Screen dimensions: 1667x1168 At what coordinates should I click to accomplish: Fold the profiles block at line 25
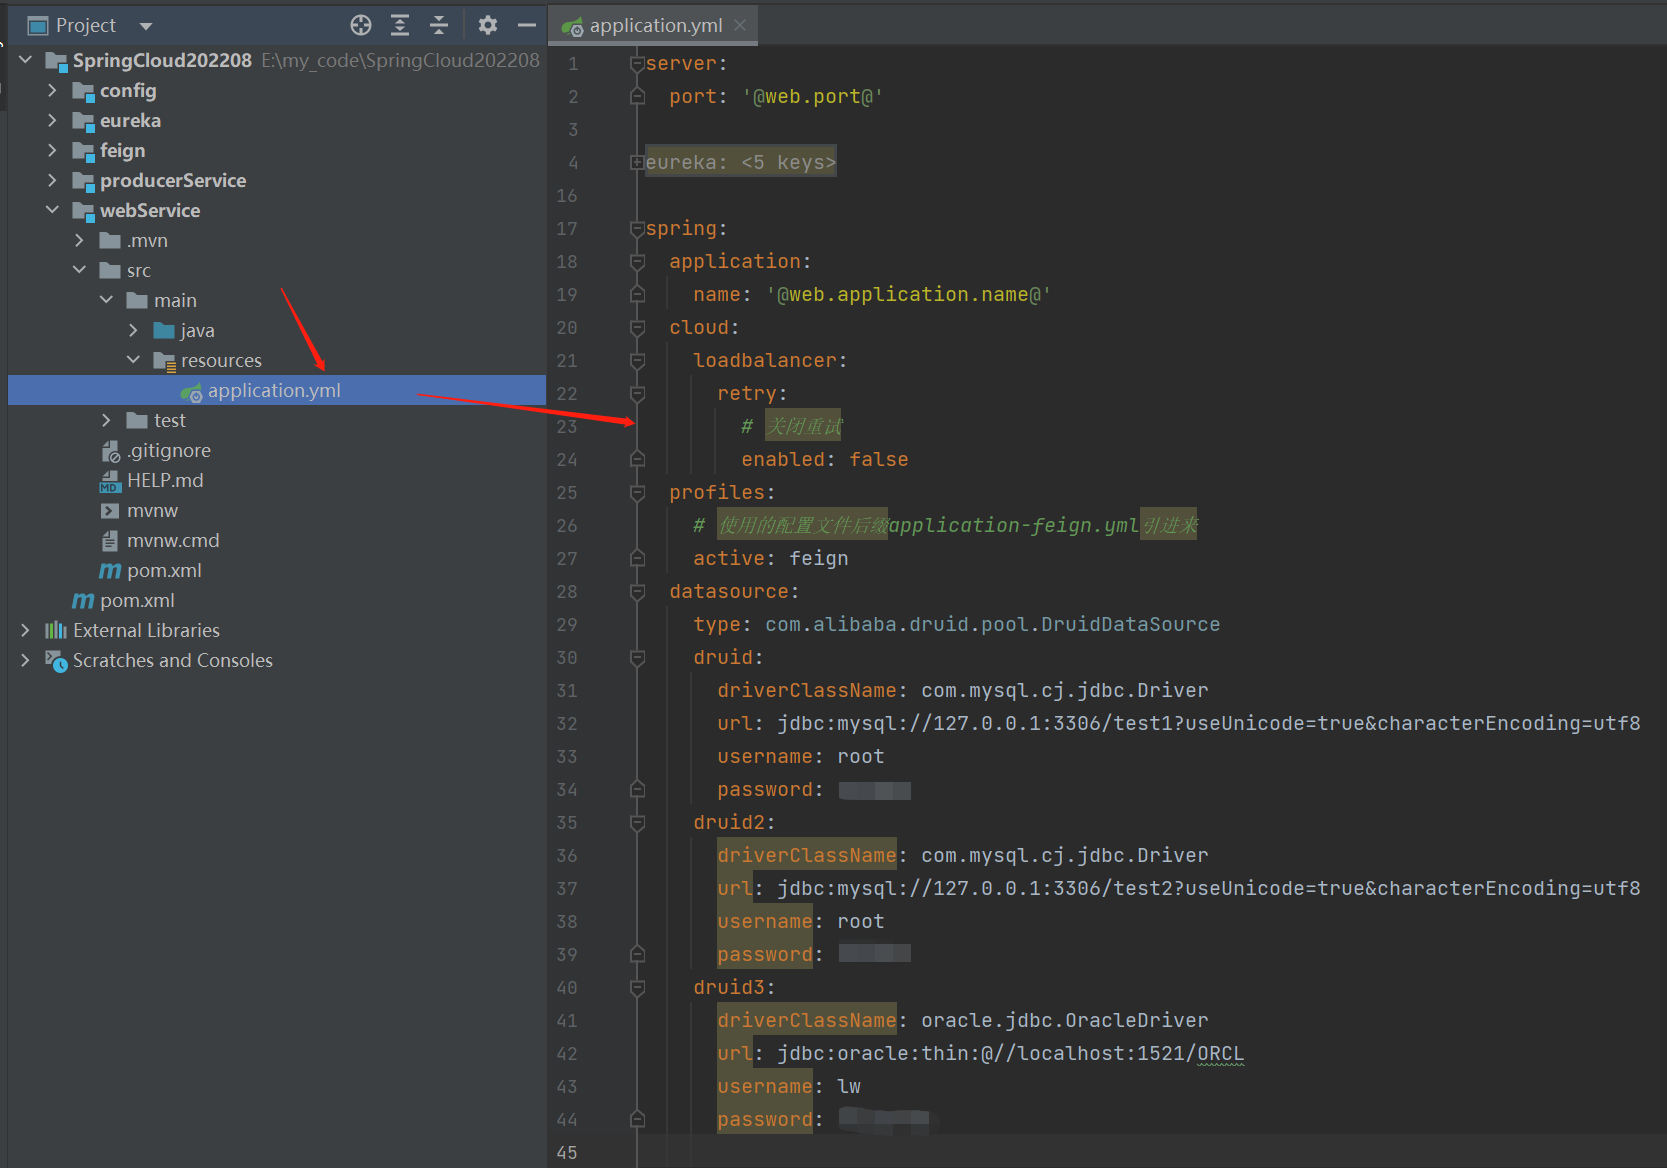pos(637,492)
